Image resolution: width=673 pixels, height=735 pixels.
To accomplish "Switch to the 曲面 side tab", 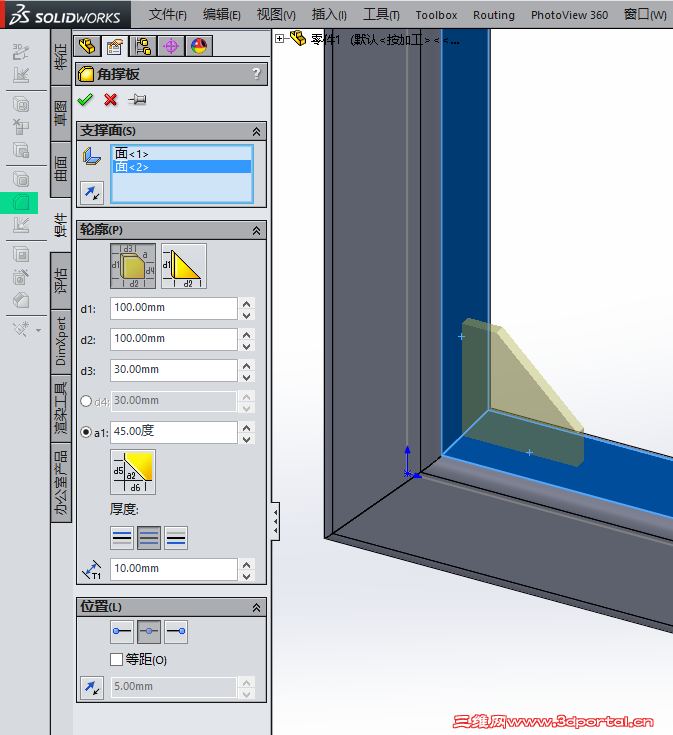I will (x=61, y=169).
